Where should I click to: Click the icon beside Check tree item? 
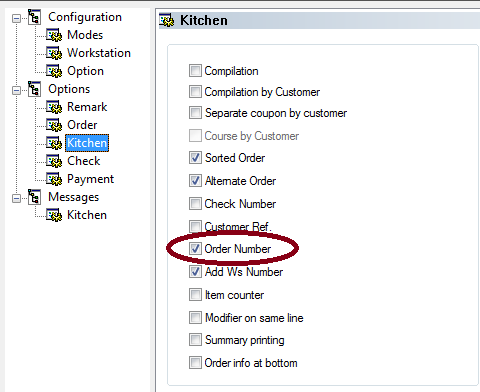click(54, 161)
